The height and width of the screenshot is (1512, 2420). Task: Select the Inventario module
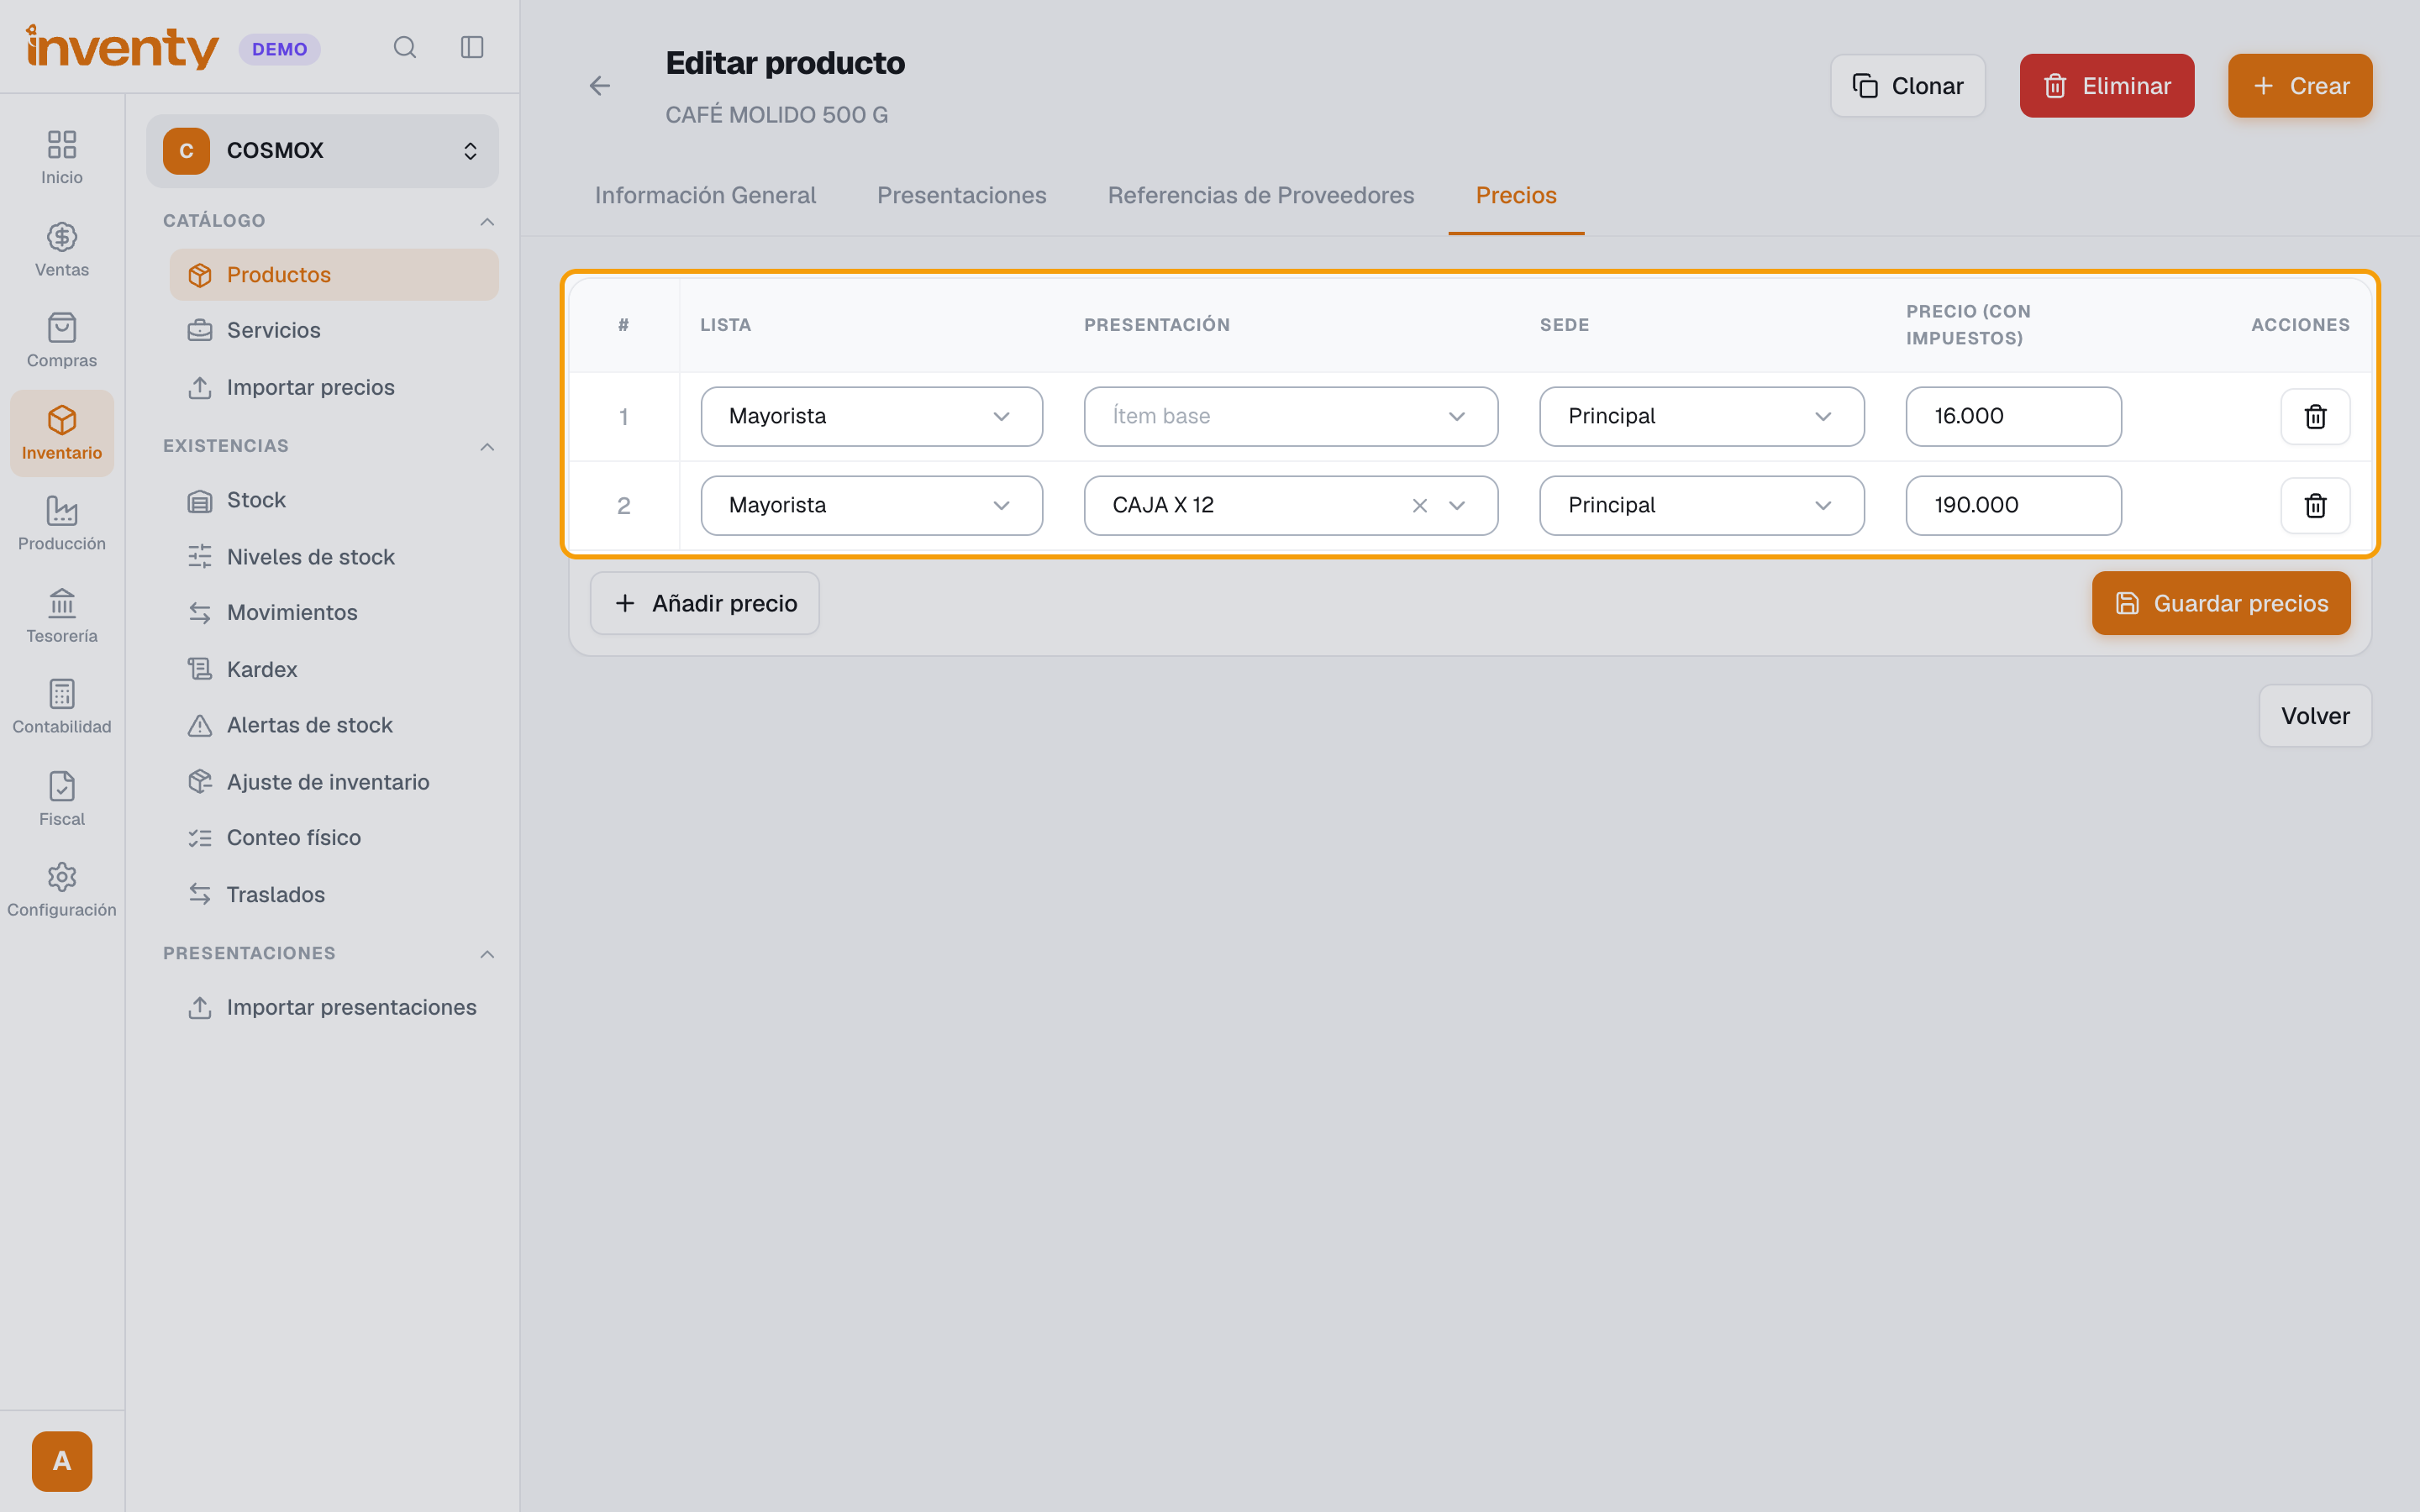(x=62, y=433)
